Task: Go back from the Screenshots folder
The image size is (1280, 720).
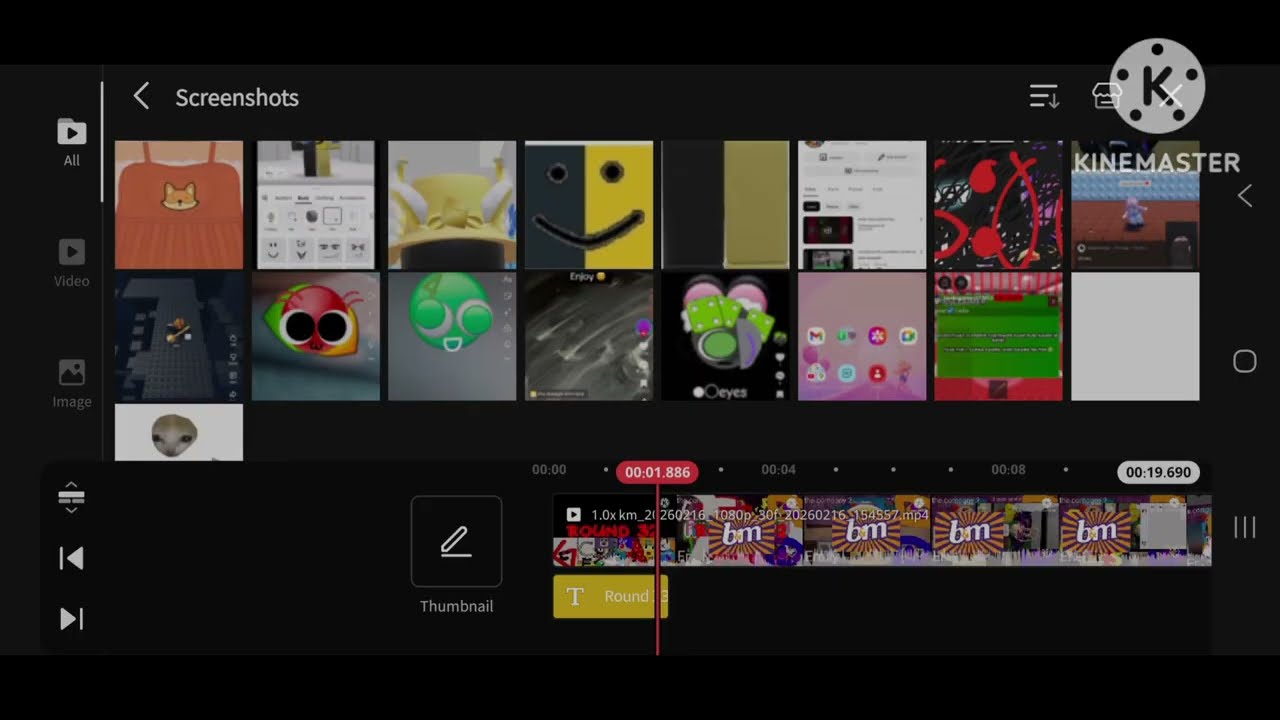Action: pyautogui.click(x=141, y=97)
